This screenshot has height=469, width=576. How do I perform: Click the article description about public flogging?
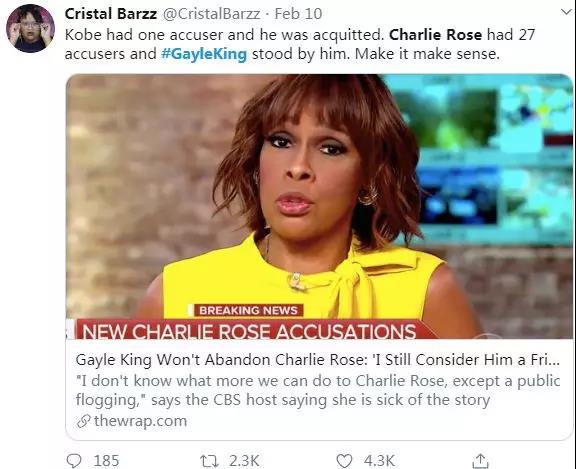pos(318,390)
